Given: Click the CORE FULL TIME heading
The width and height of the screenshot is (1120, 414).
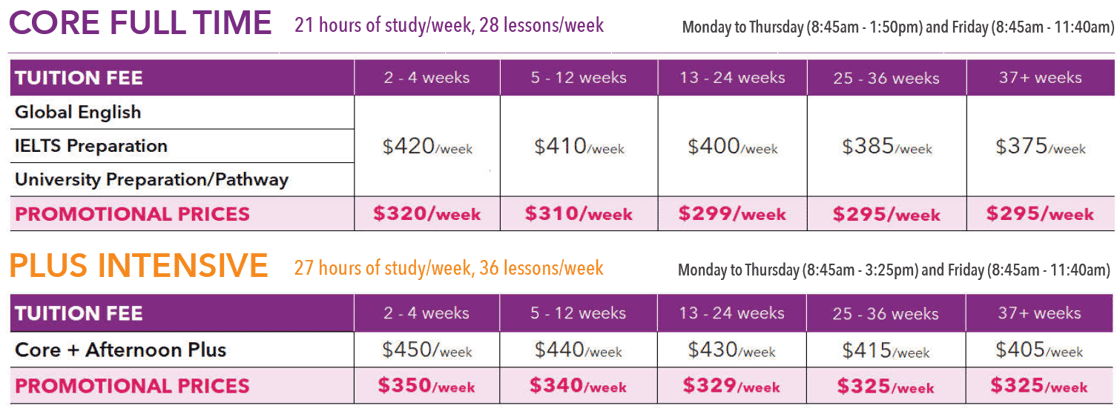Looking at the screenshot, I should 141,24.
